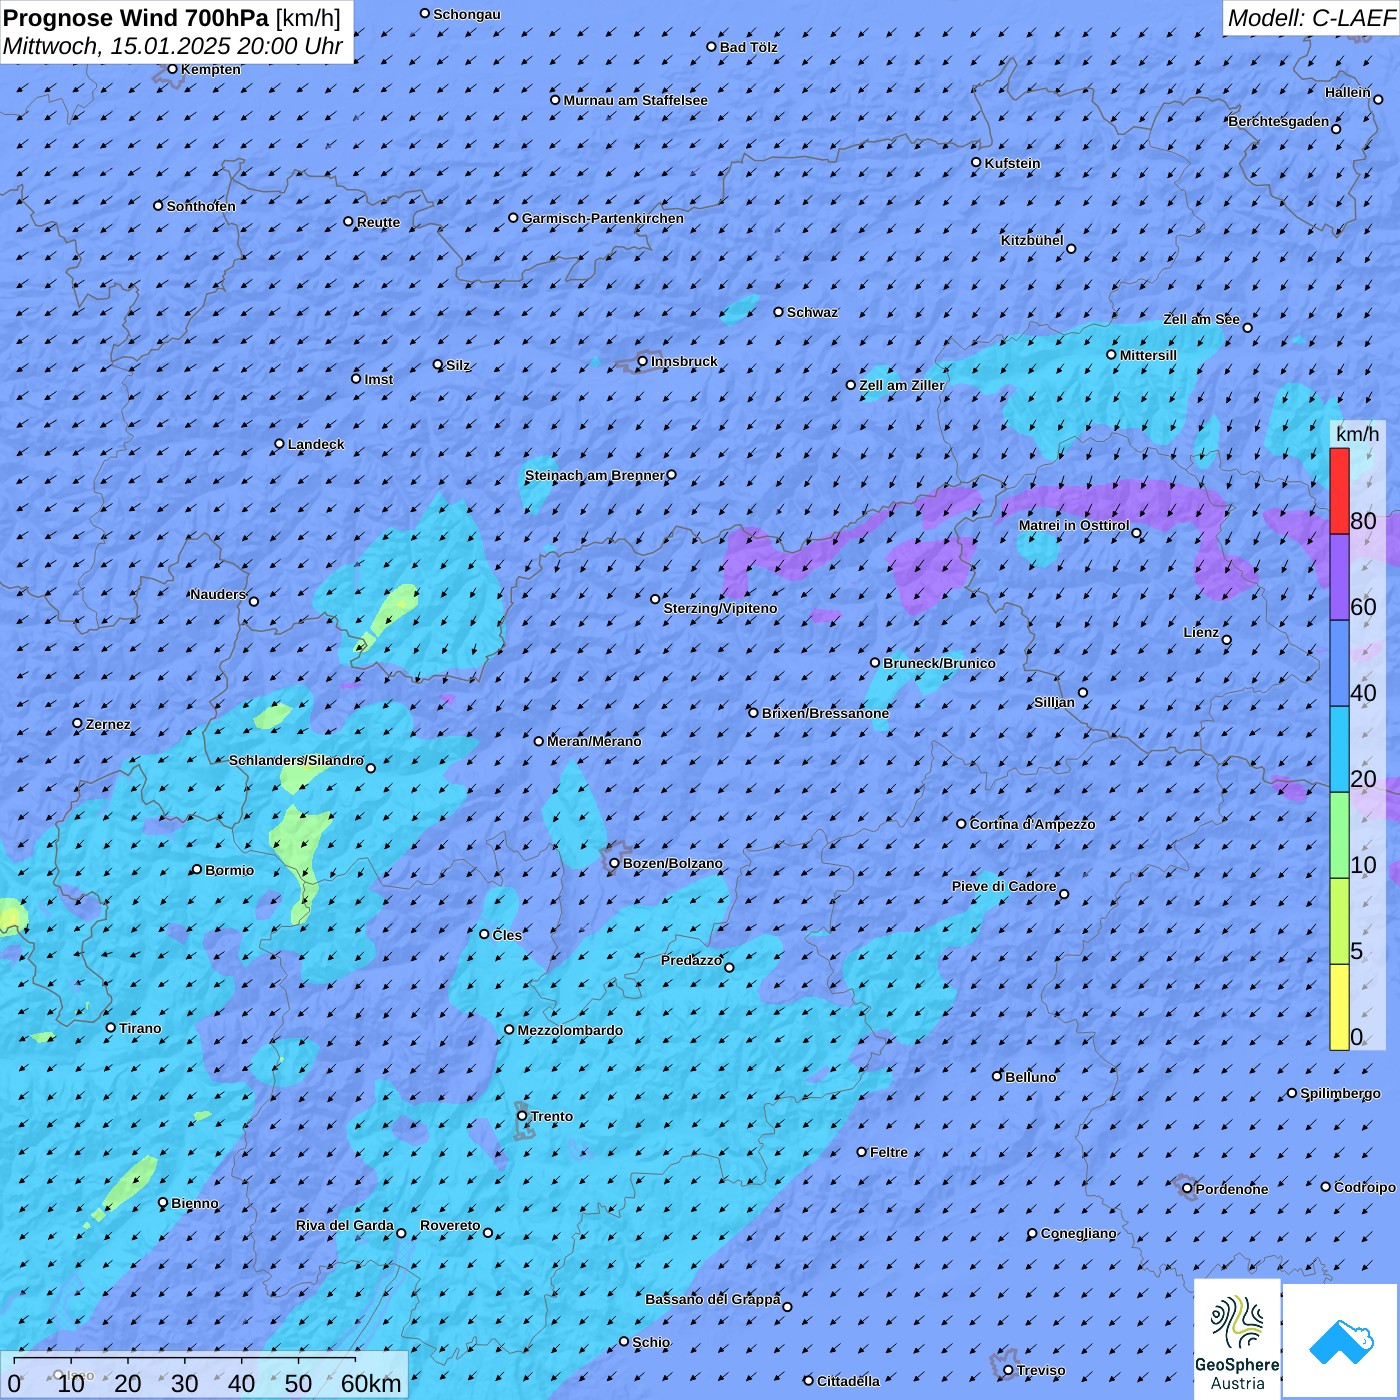
Task: Click the 'Nauders' label
Action: [218, 594]
